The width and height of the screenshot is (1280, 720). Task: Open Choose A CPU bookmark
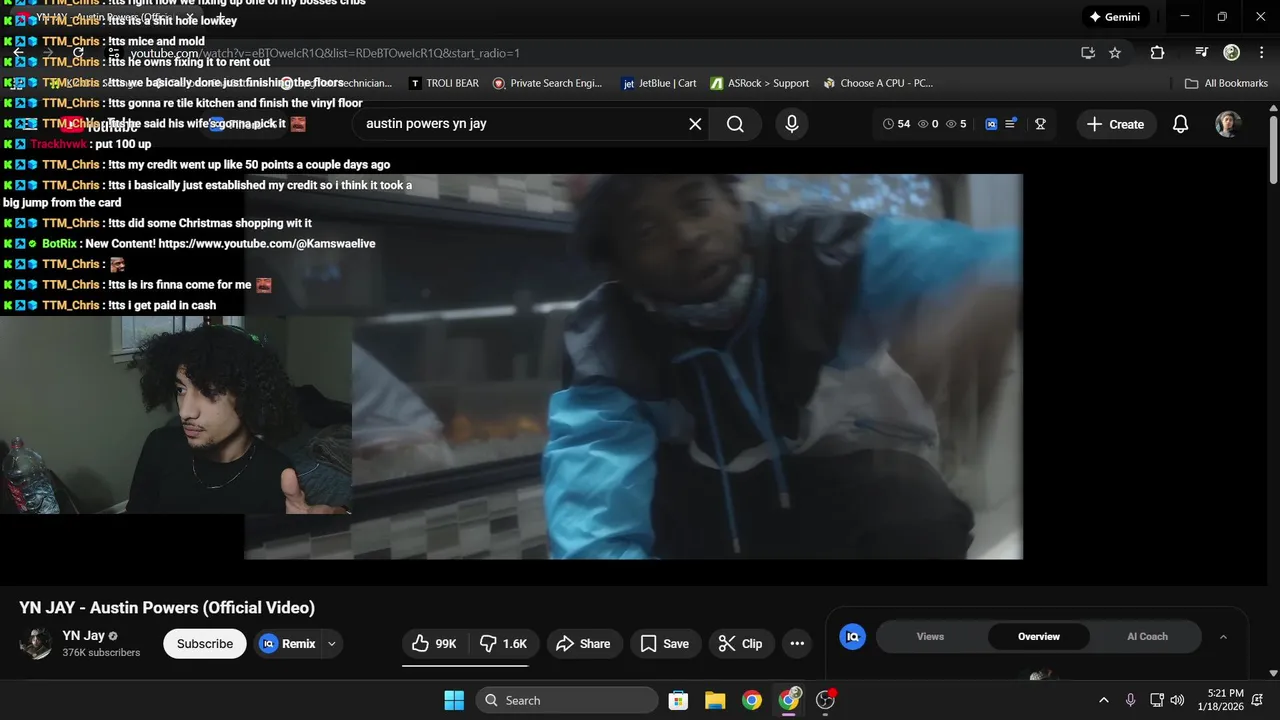tap(878, 83)
